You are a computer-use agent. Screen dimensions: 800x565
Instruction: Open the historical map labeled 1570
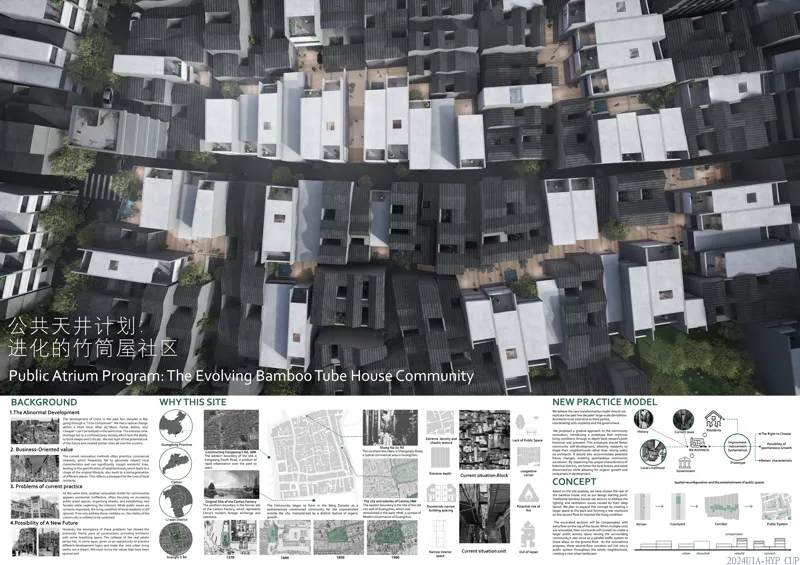click(x=230, y=537)
